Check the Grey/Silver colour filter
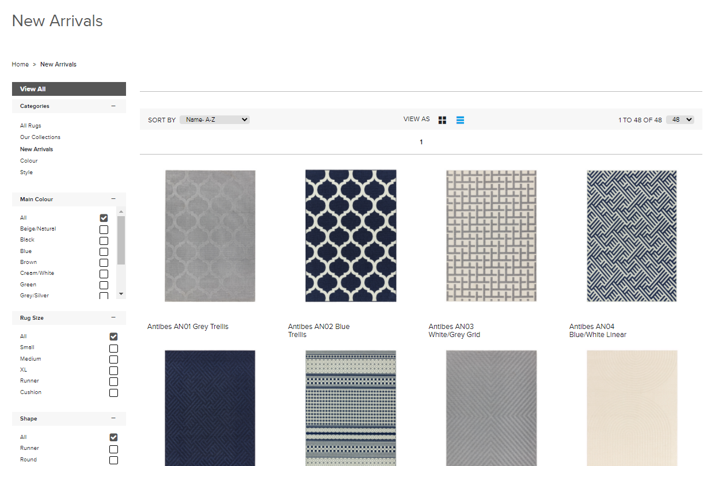This screenshot has width=719, height=501. pos(104,296)
